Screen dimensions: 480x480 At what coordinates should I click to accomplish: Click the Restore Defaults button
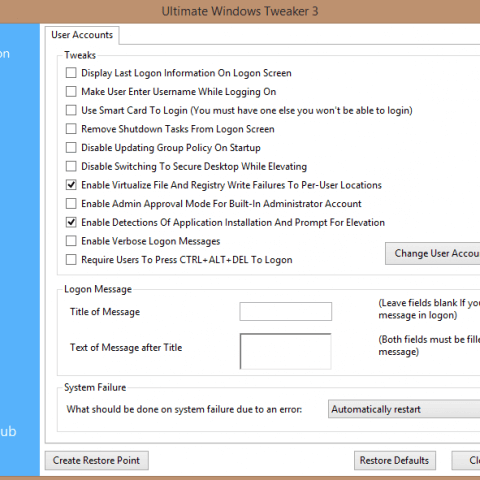coord(395,460)
